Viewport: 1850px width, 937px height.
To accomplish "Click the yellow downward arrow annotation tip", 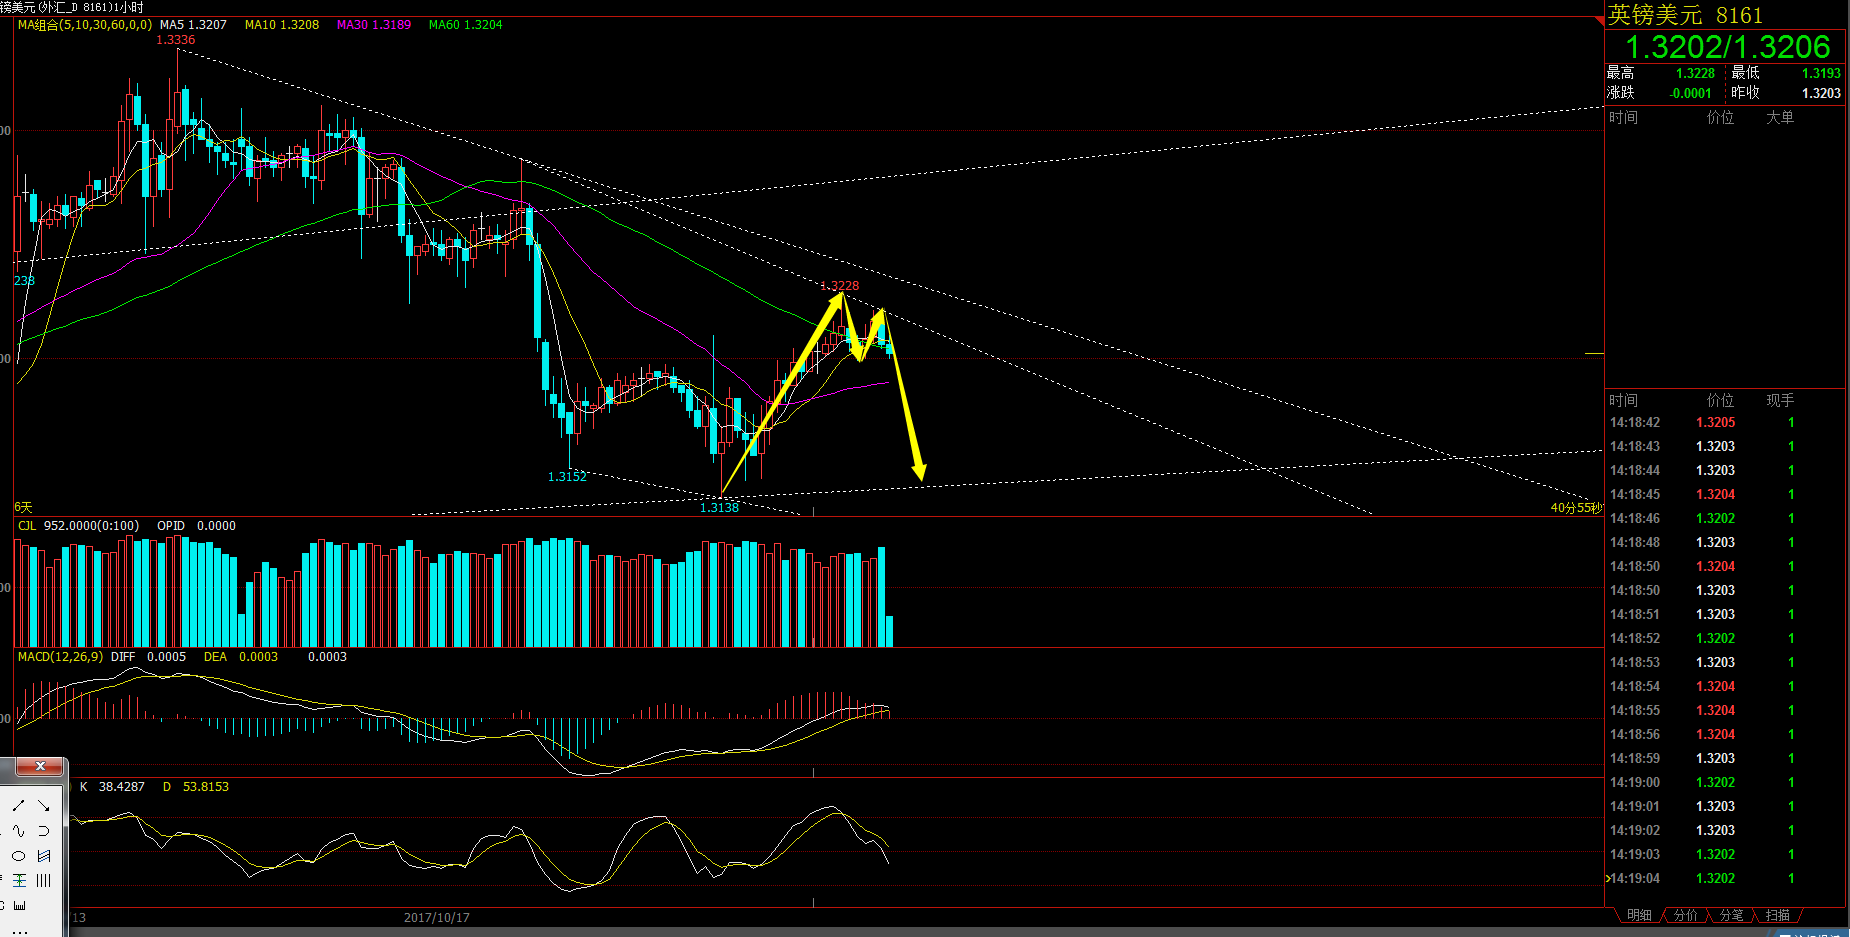I will tap(919, 475).
